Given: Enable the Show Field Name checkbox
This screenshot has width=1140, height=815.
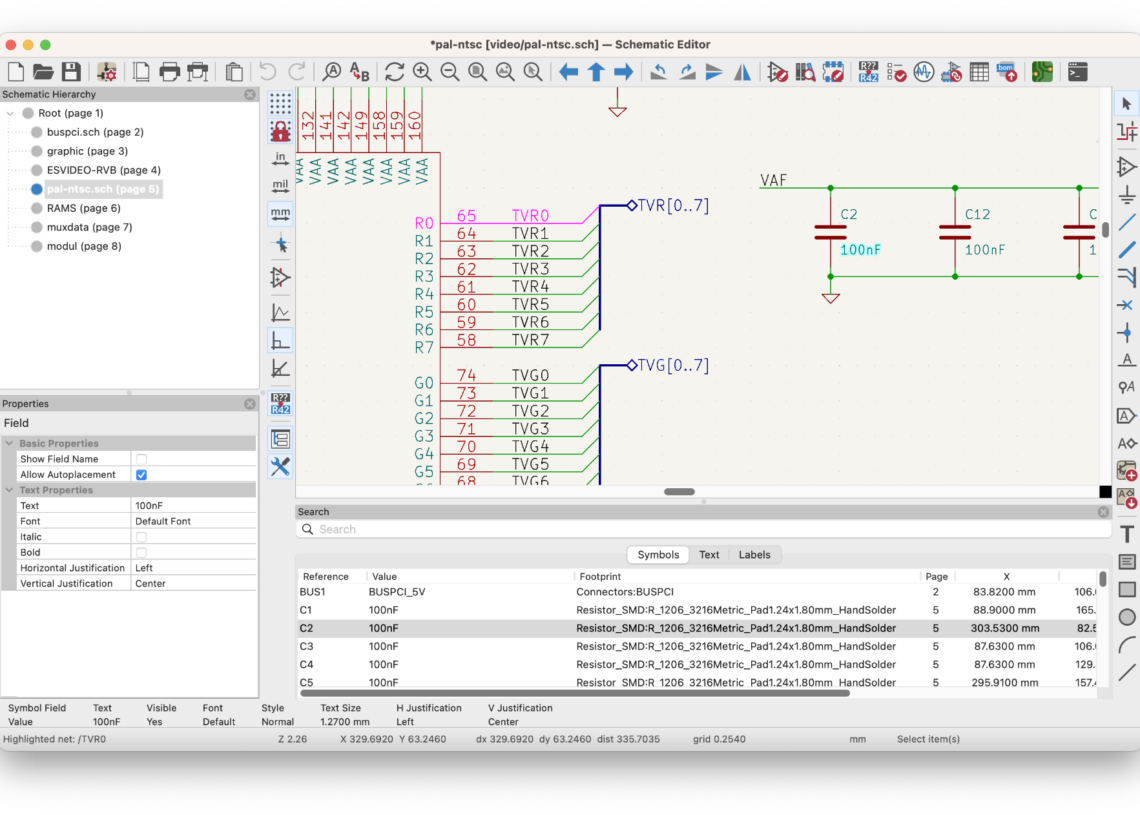Looking at the screenshot, I should click(x=140, y=458).
